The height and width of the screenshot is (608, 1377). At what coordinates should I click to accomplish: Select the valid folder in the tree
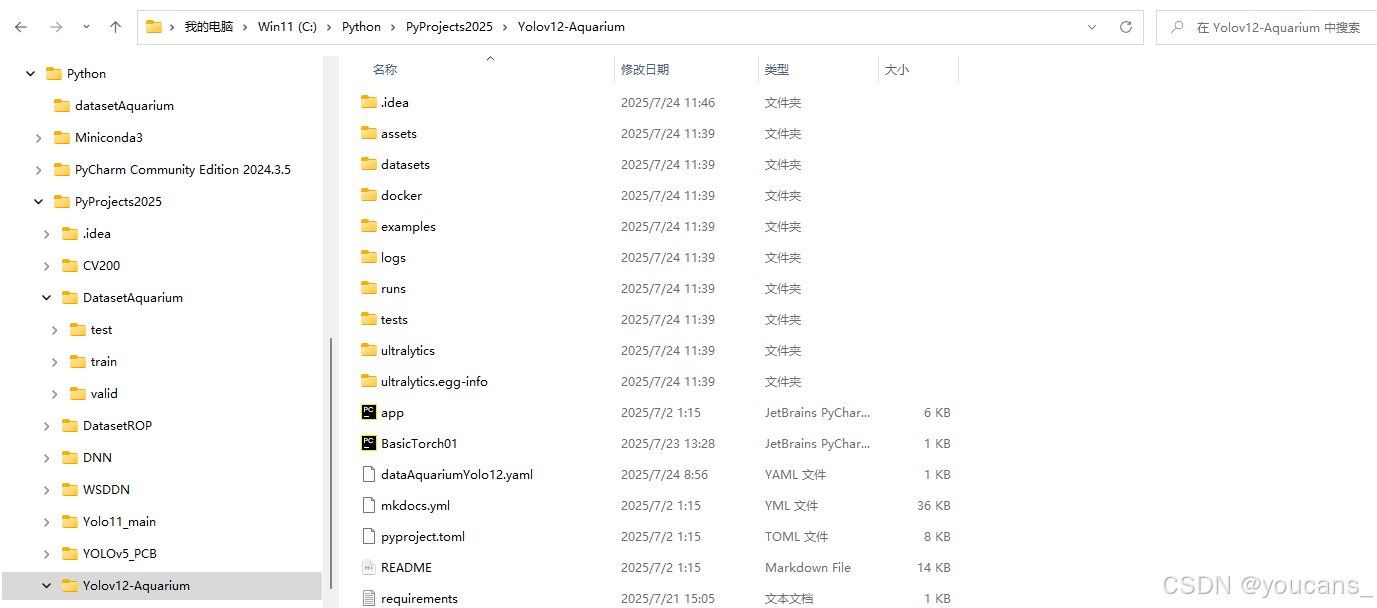click(x=104, y=394)
